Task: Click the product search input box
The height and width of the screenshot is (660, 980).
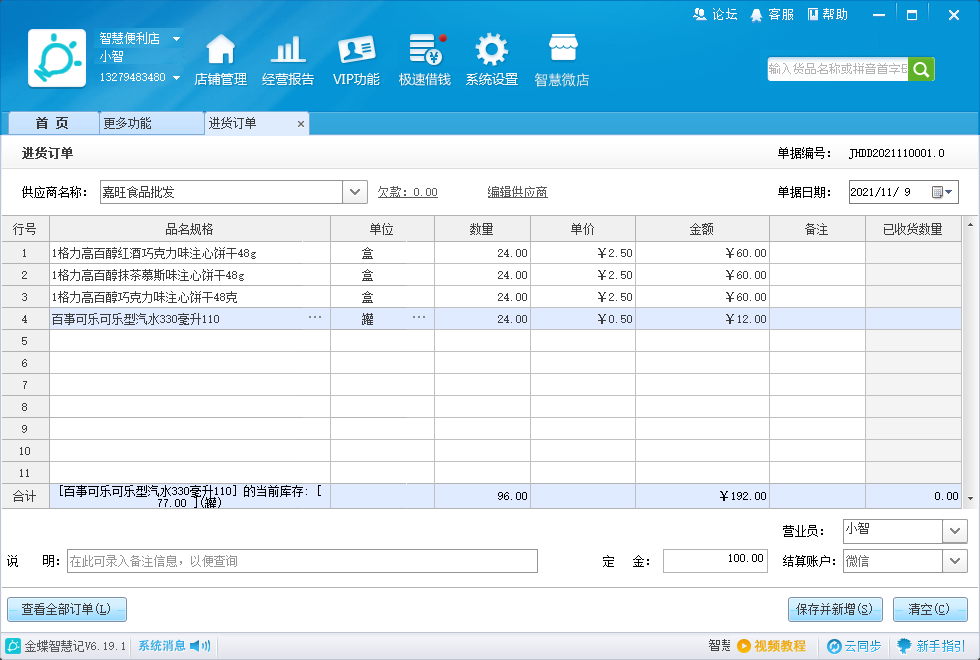Action: pos(838,69)
